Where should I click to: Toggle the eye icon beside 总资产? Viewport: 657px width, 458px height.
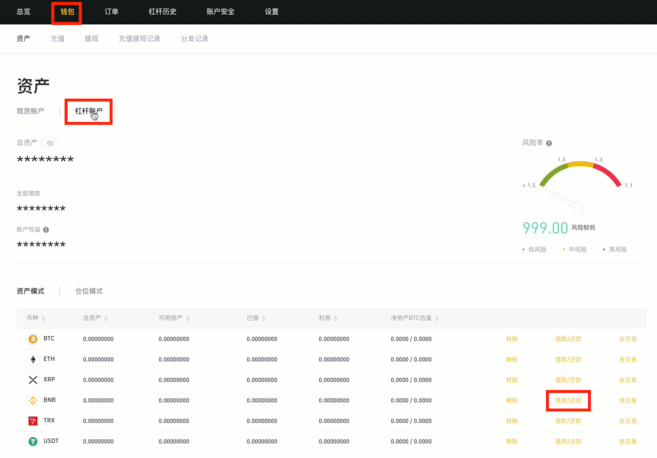(x=50, y=143)
